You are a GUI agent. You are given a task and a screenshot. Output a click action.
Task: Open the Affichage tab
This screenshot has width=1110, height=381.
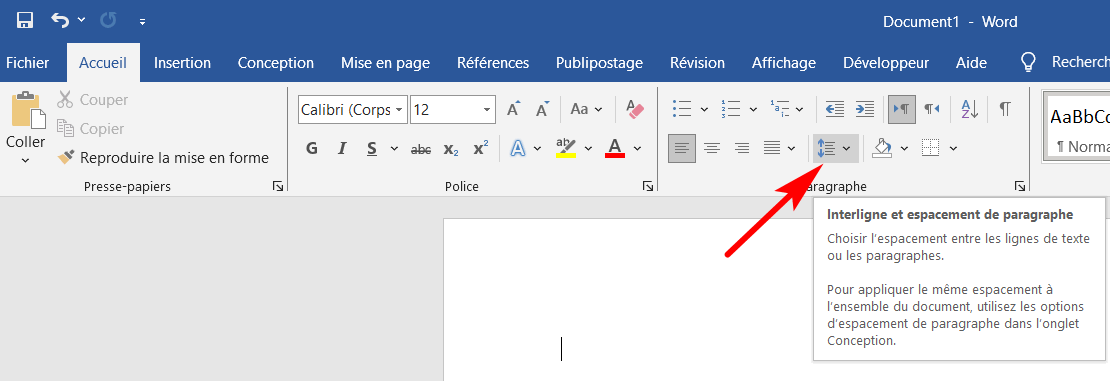[x=784, y=63]
